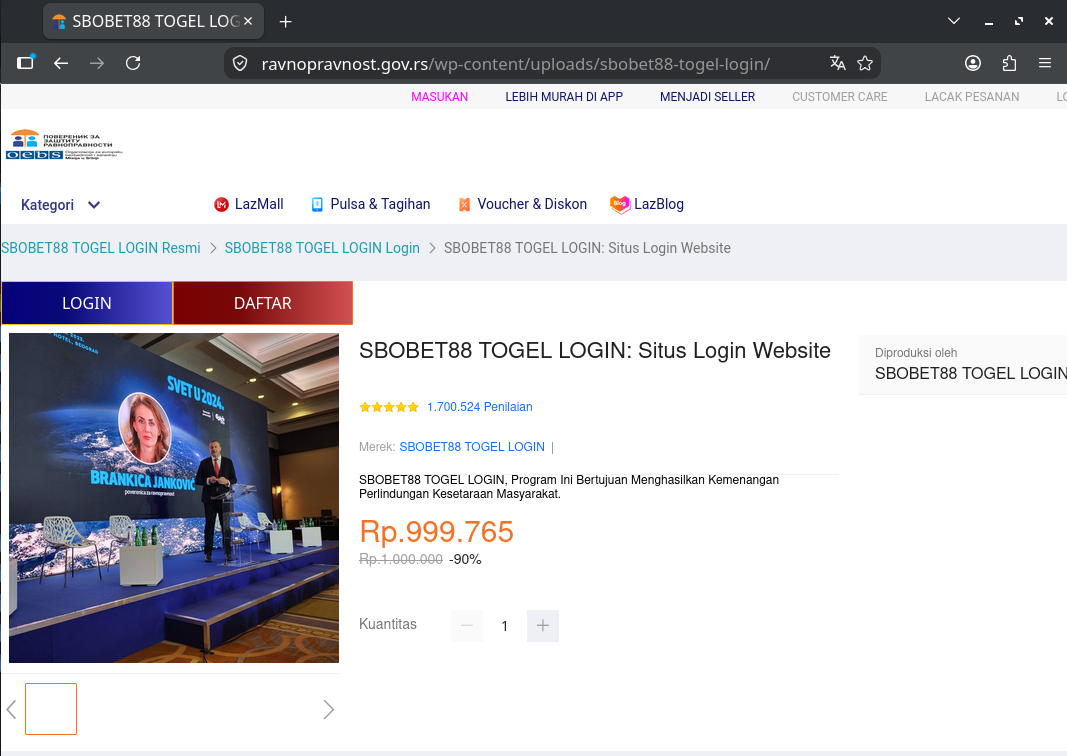Increase quantity with plus button
Screen dimensions: 1067x756
(x=543, y=625)
